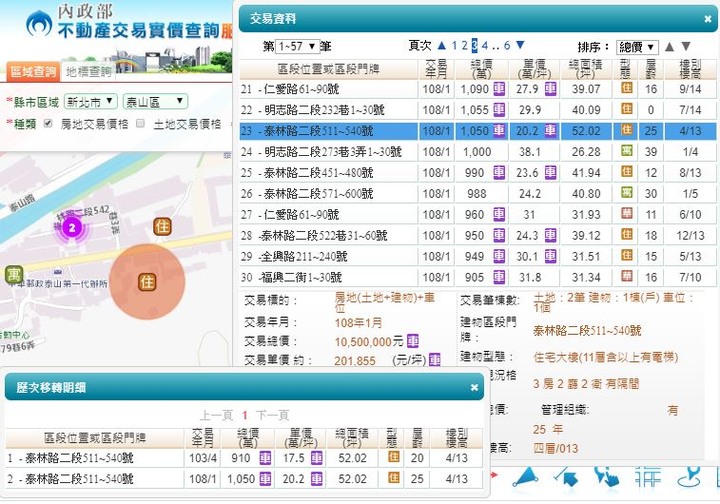720x504 pixels.
Task: Open the 第1~57筆 record range dropdown
Action: click(x=298, y=46)
